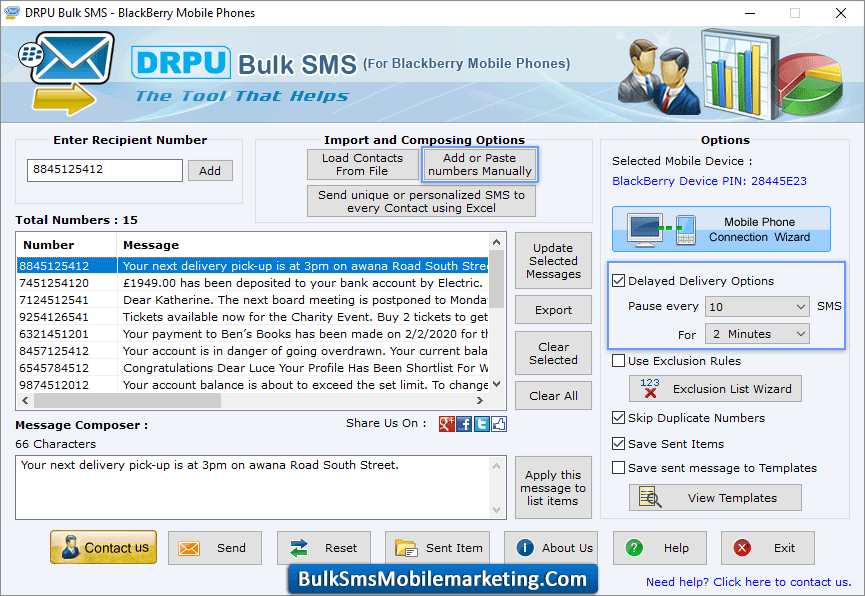Image resolution: width=865 pixels, height=596 pixels.
Task: Click the Google Plus share icon
Action: [446, 424]
